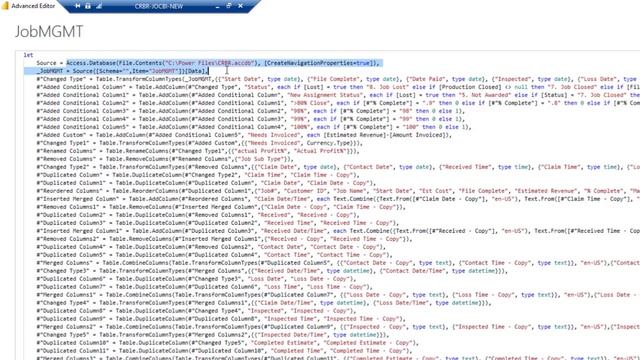The image size is (640, 360).
Task: Click the #"Merged Columns" Contact Date line
Action: (338, 263)
